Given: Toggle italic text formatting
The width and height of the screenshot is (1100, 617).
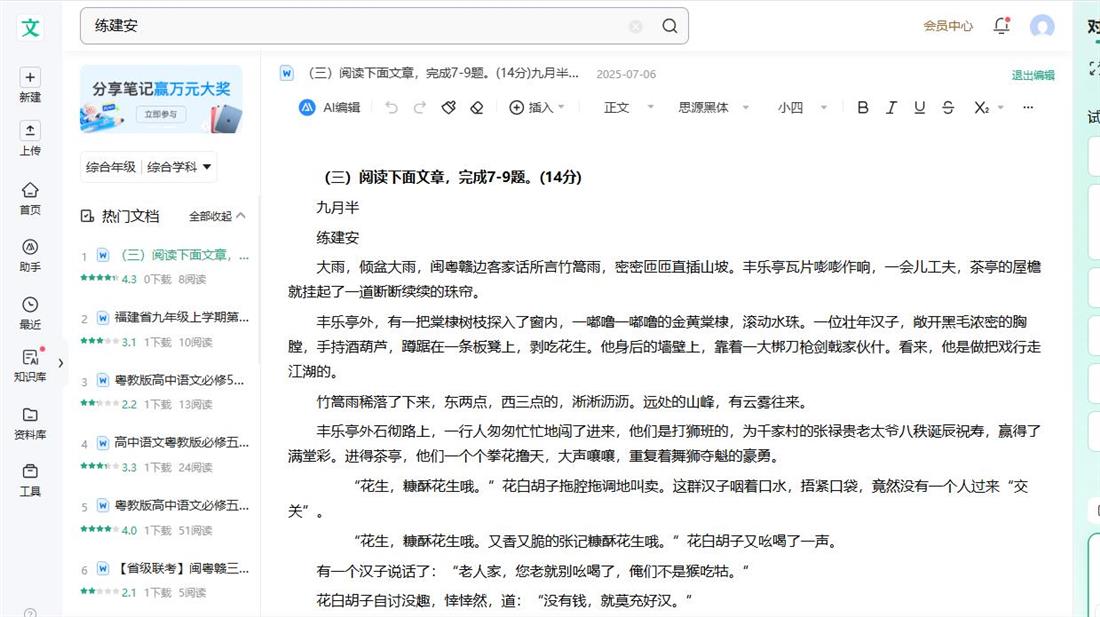Looking at the screenshot, I should (891, 108).
